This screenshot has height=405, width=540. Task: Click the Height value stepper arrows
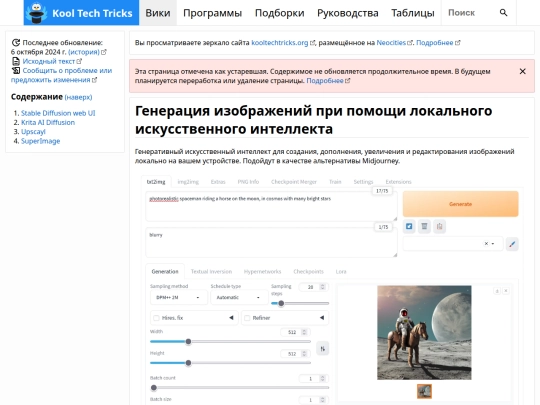pyautogui.click(x=304, y=354)
